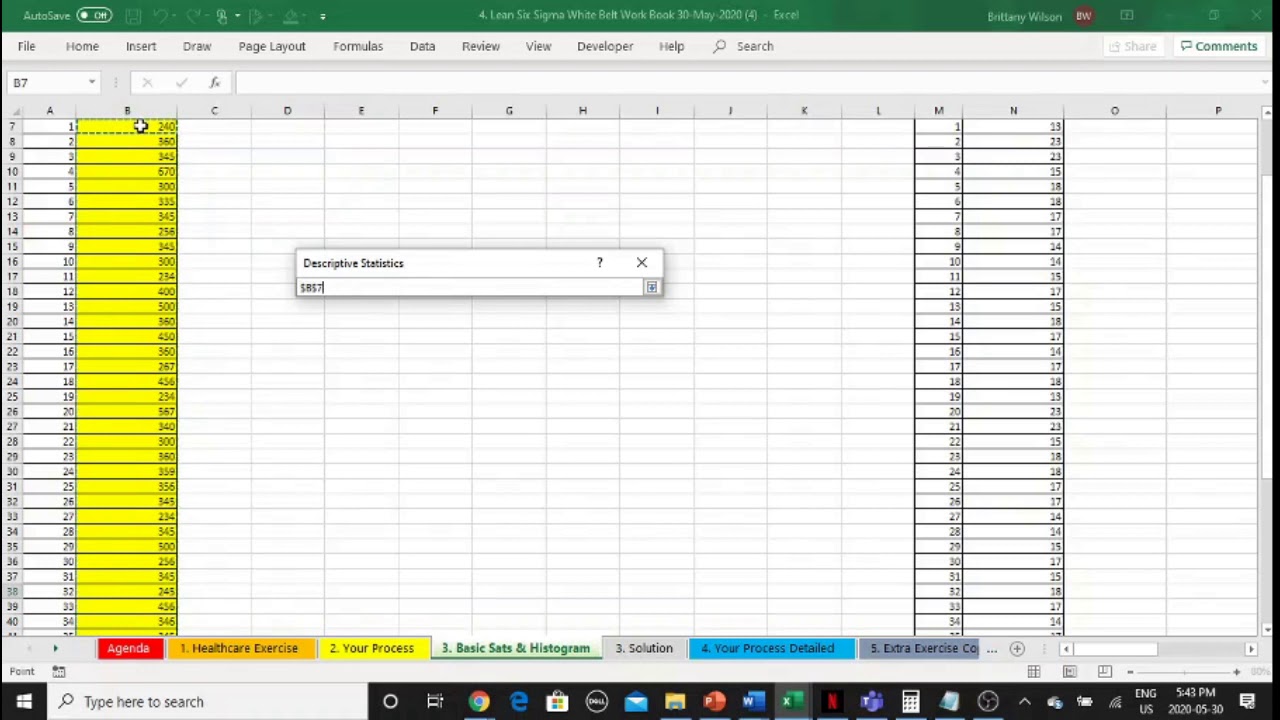Switch to Normal view icon

click(x=1034, y=672)
